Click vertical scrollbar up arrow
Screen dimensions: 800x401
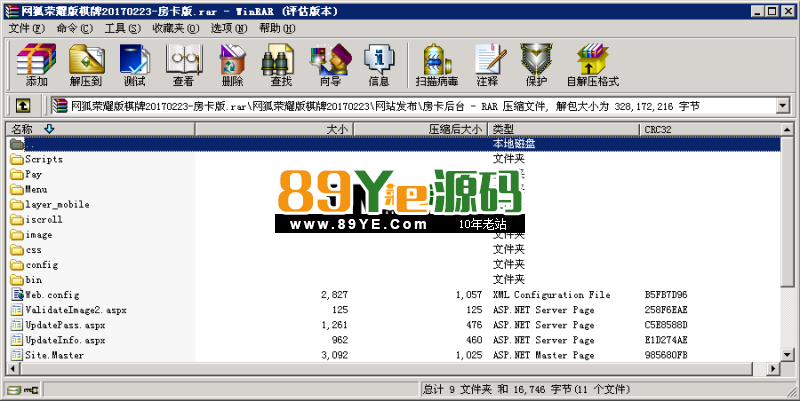click(x=787, y=130)
